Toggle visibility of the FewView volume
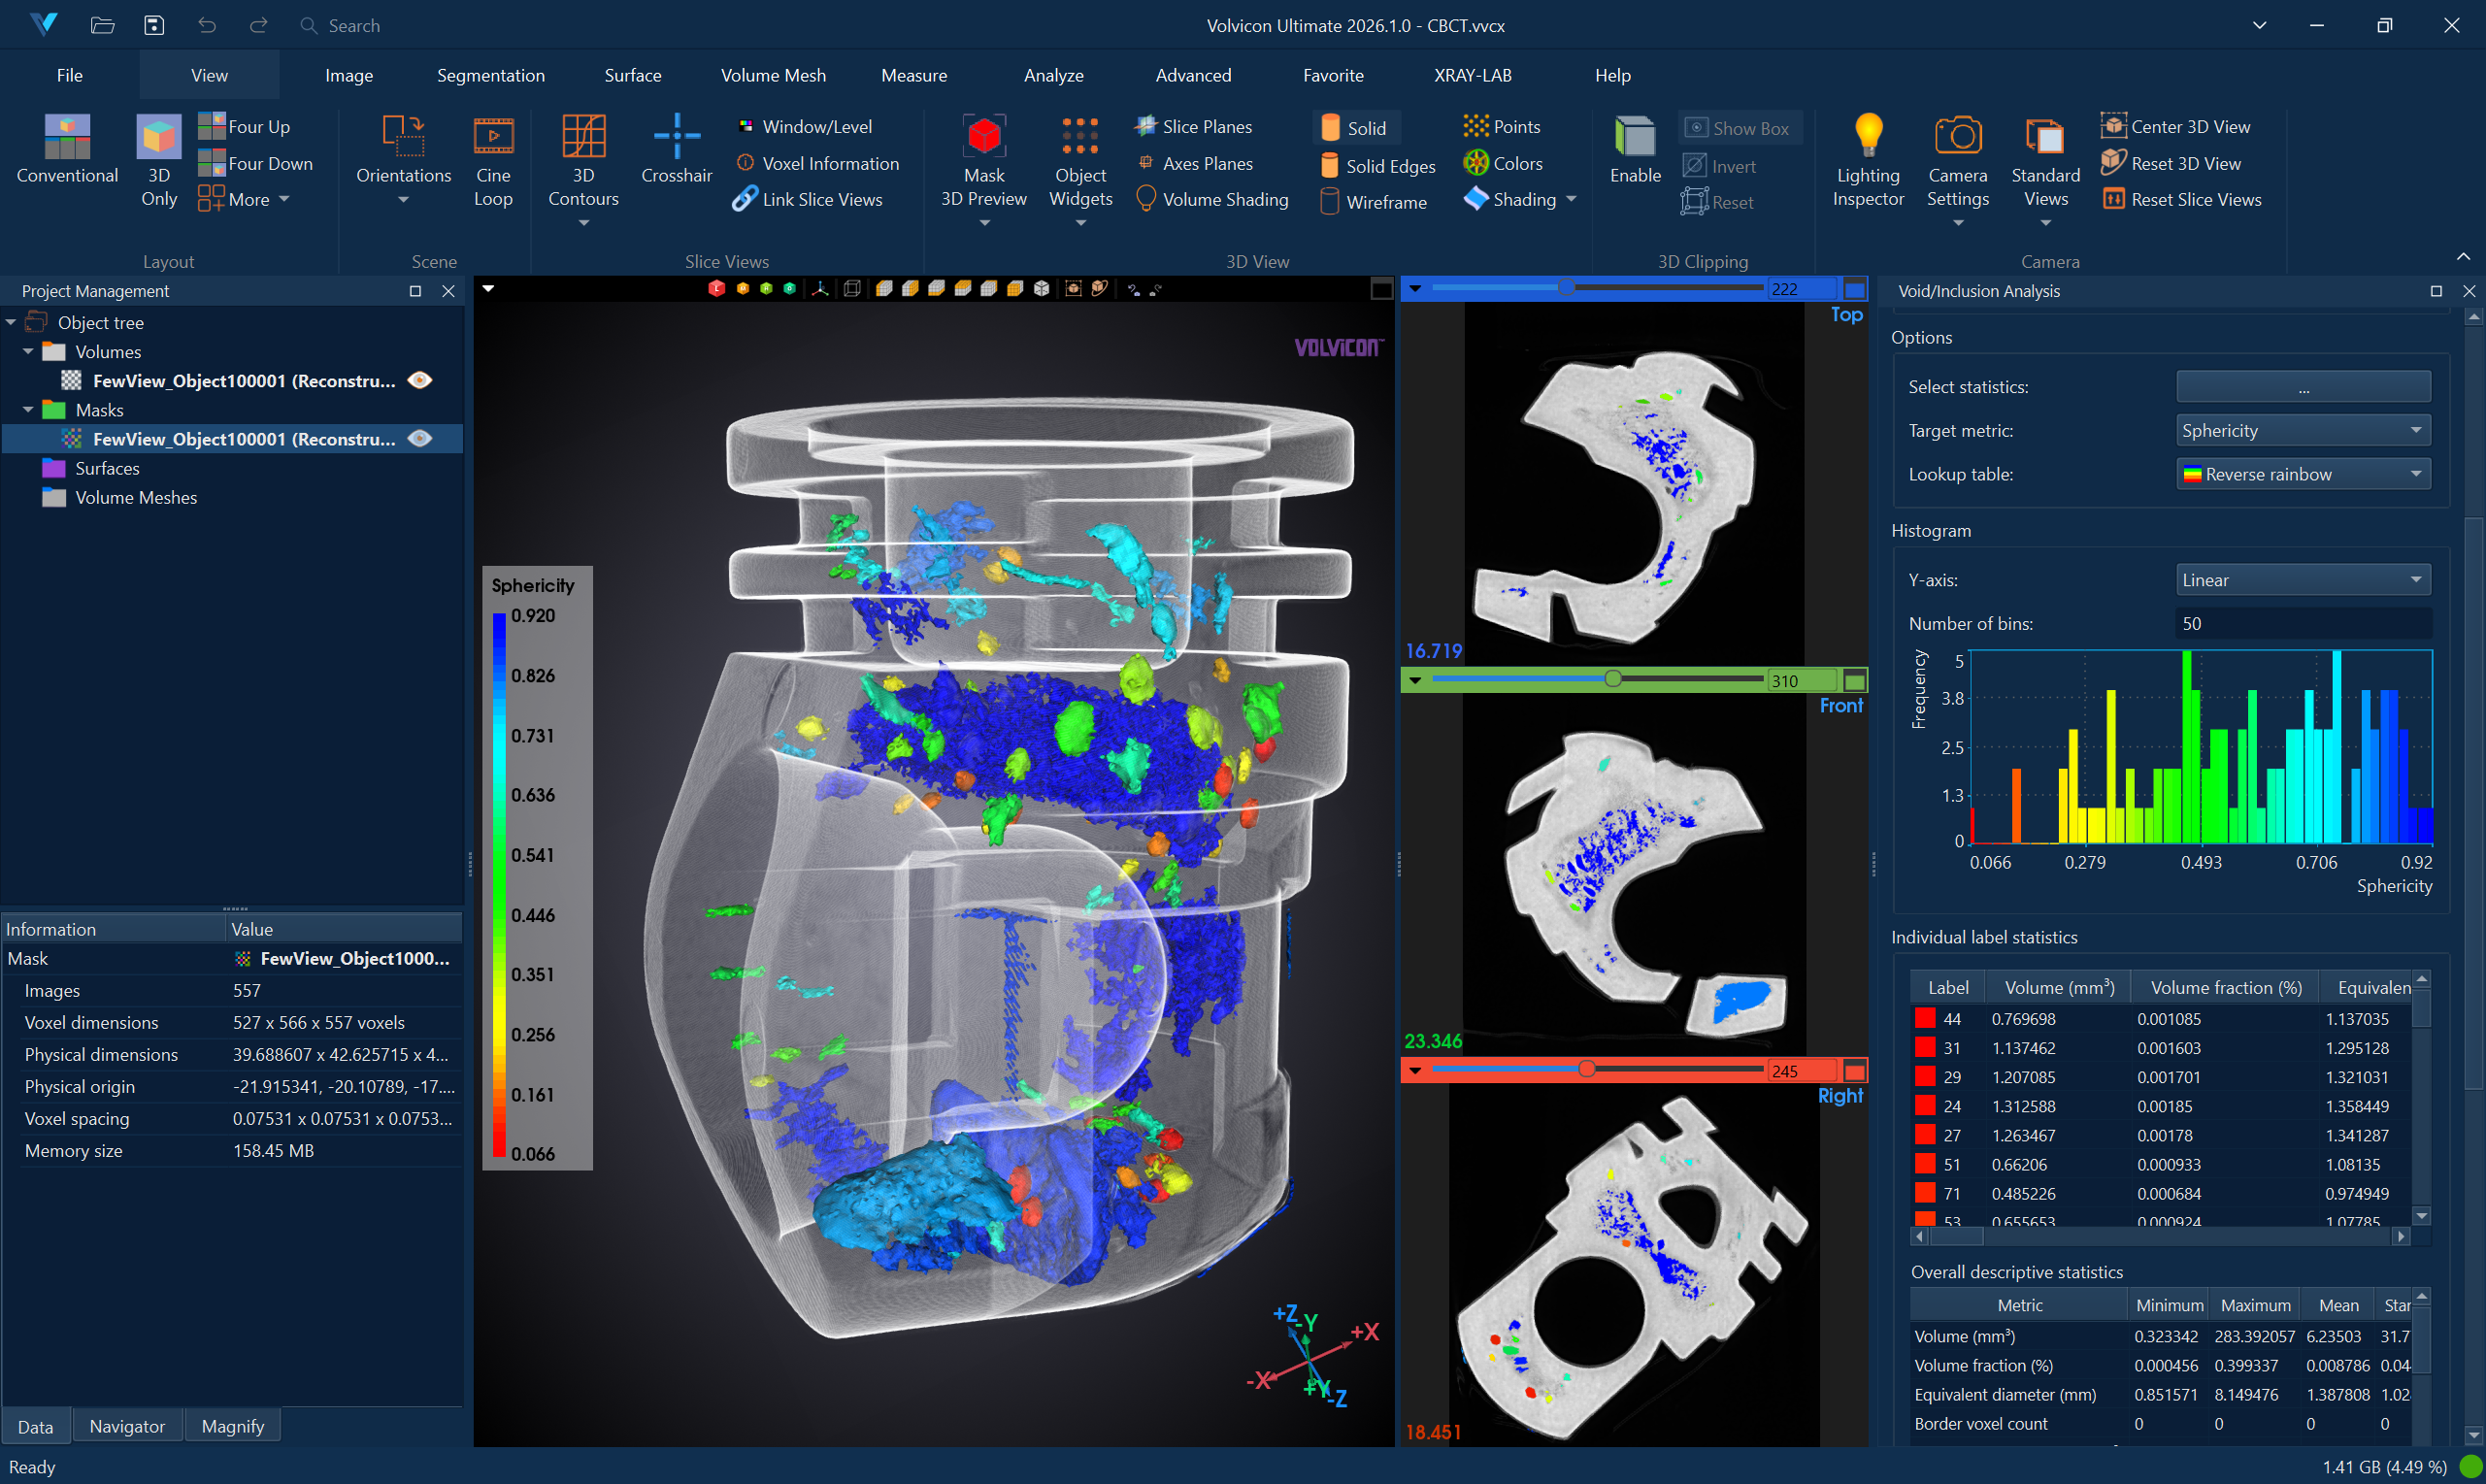2486x1484 pixels. pos(420,380)
